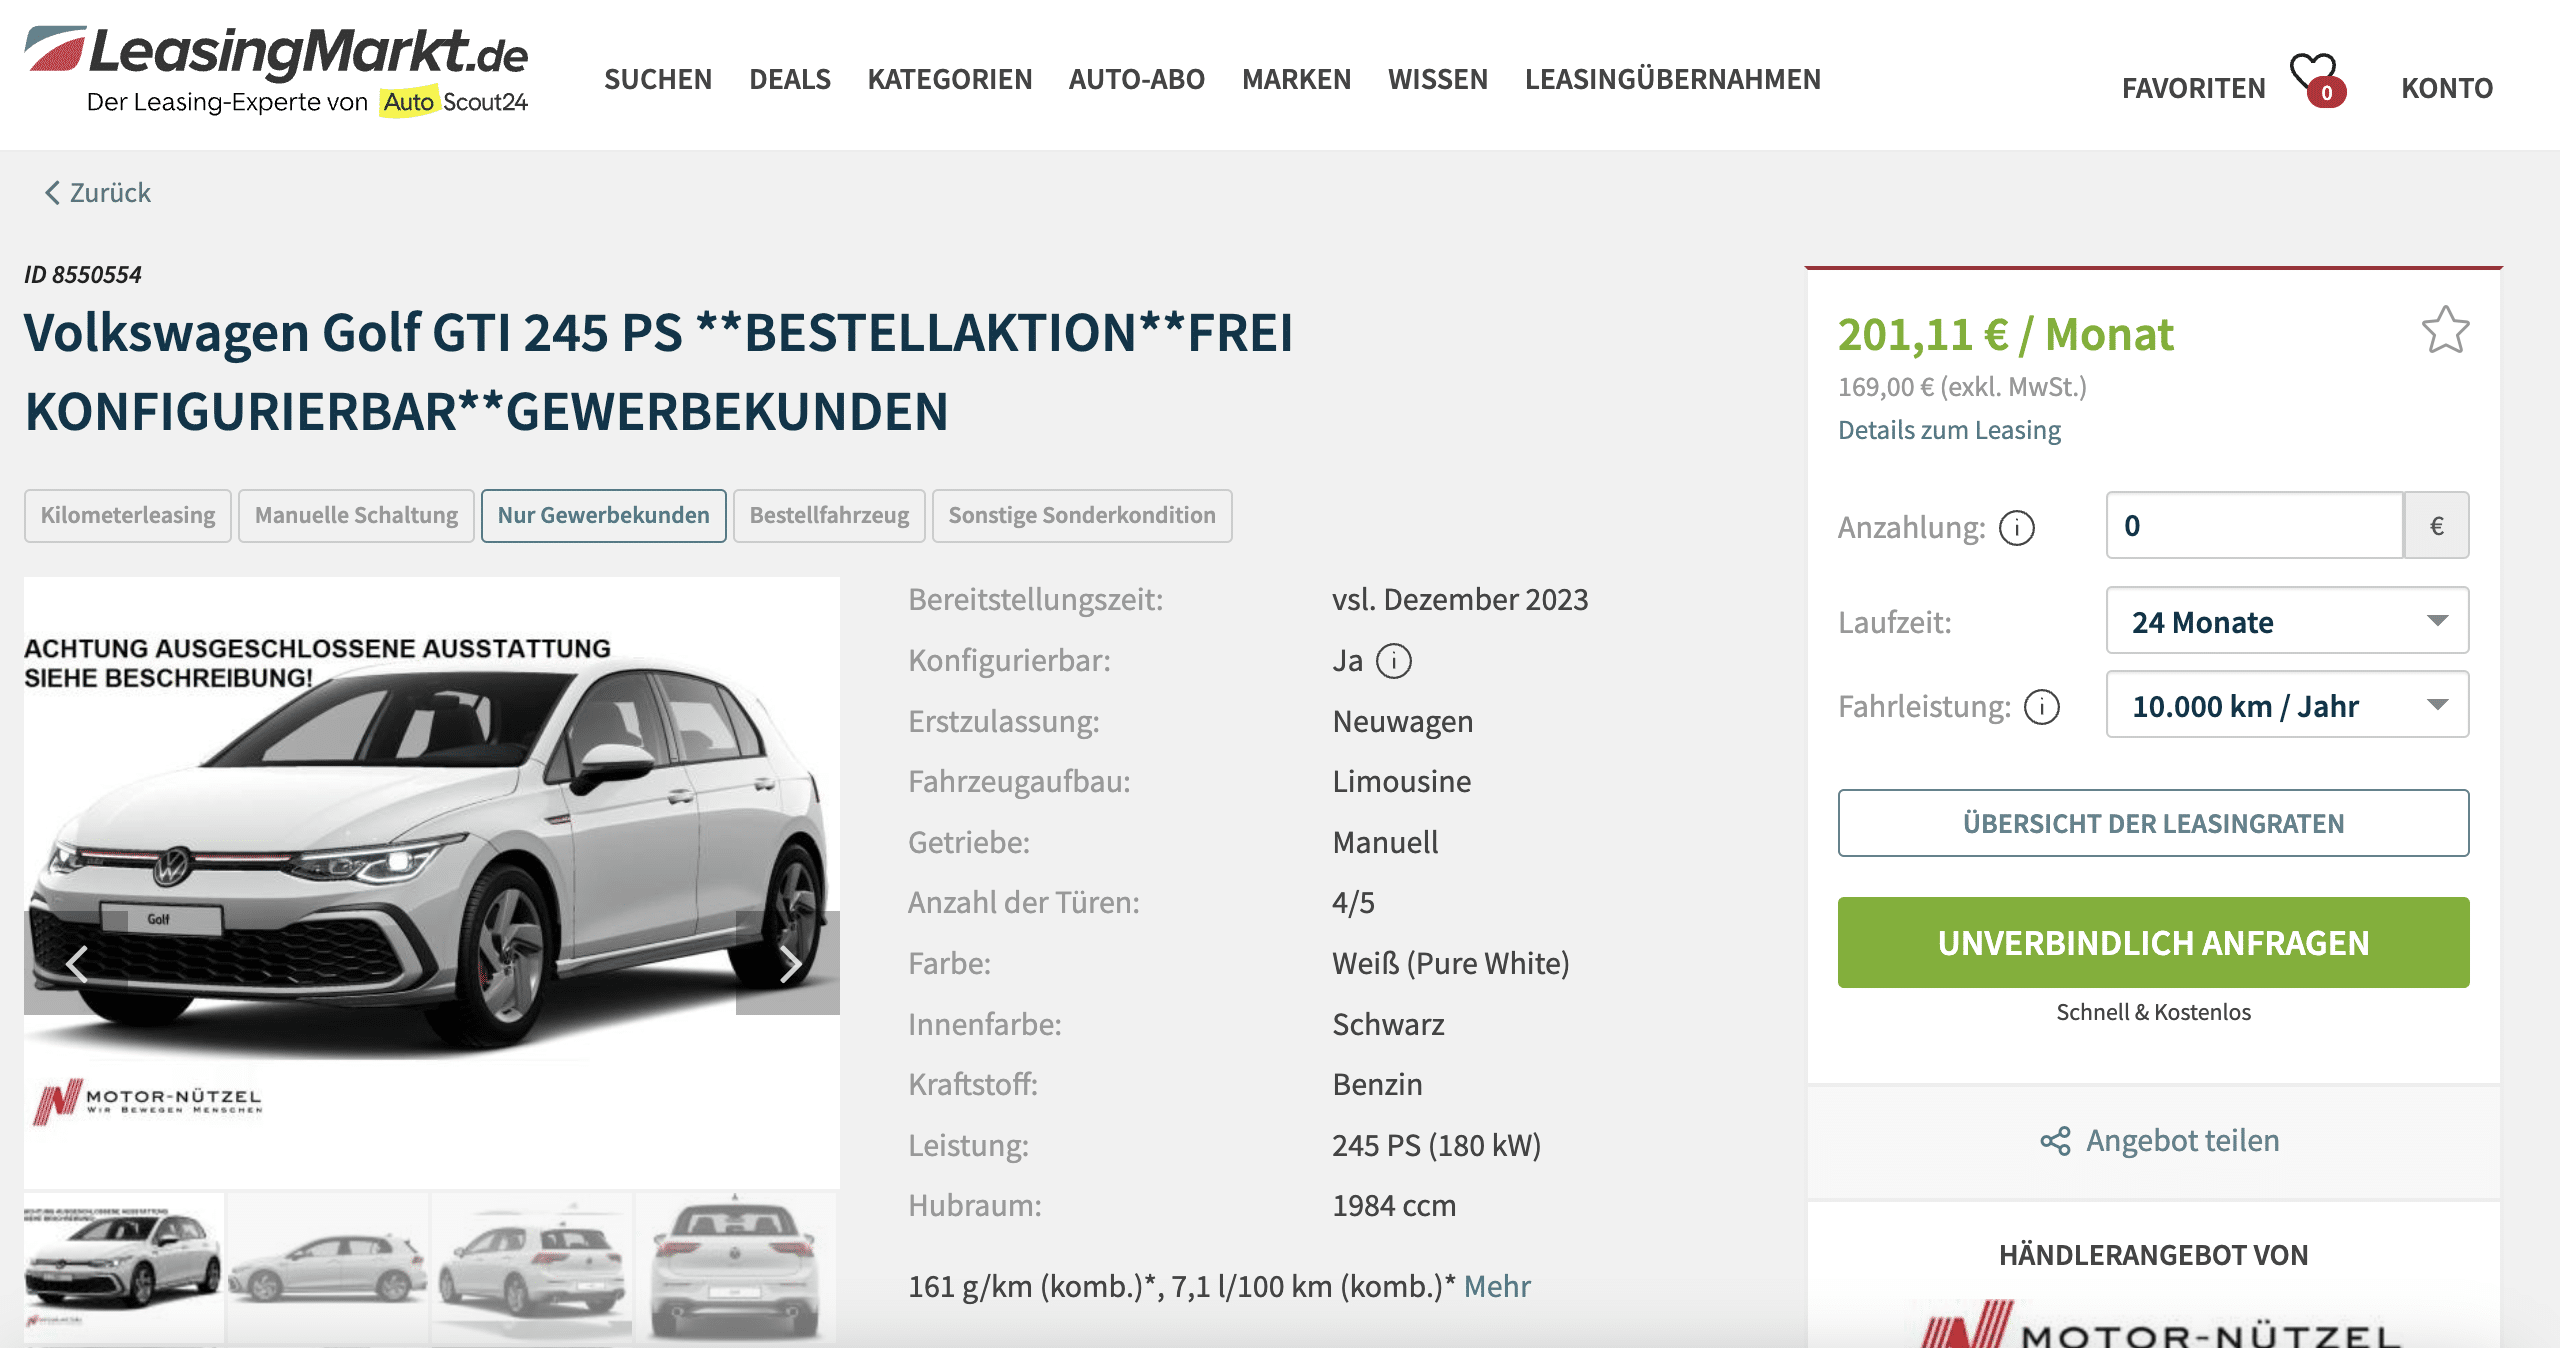This screenshot has width=2560, height=1348.
Task: Select the rear view car thumbnail
Action: [736, 1266]
